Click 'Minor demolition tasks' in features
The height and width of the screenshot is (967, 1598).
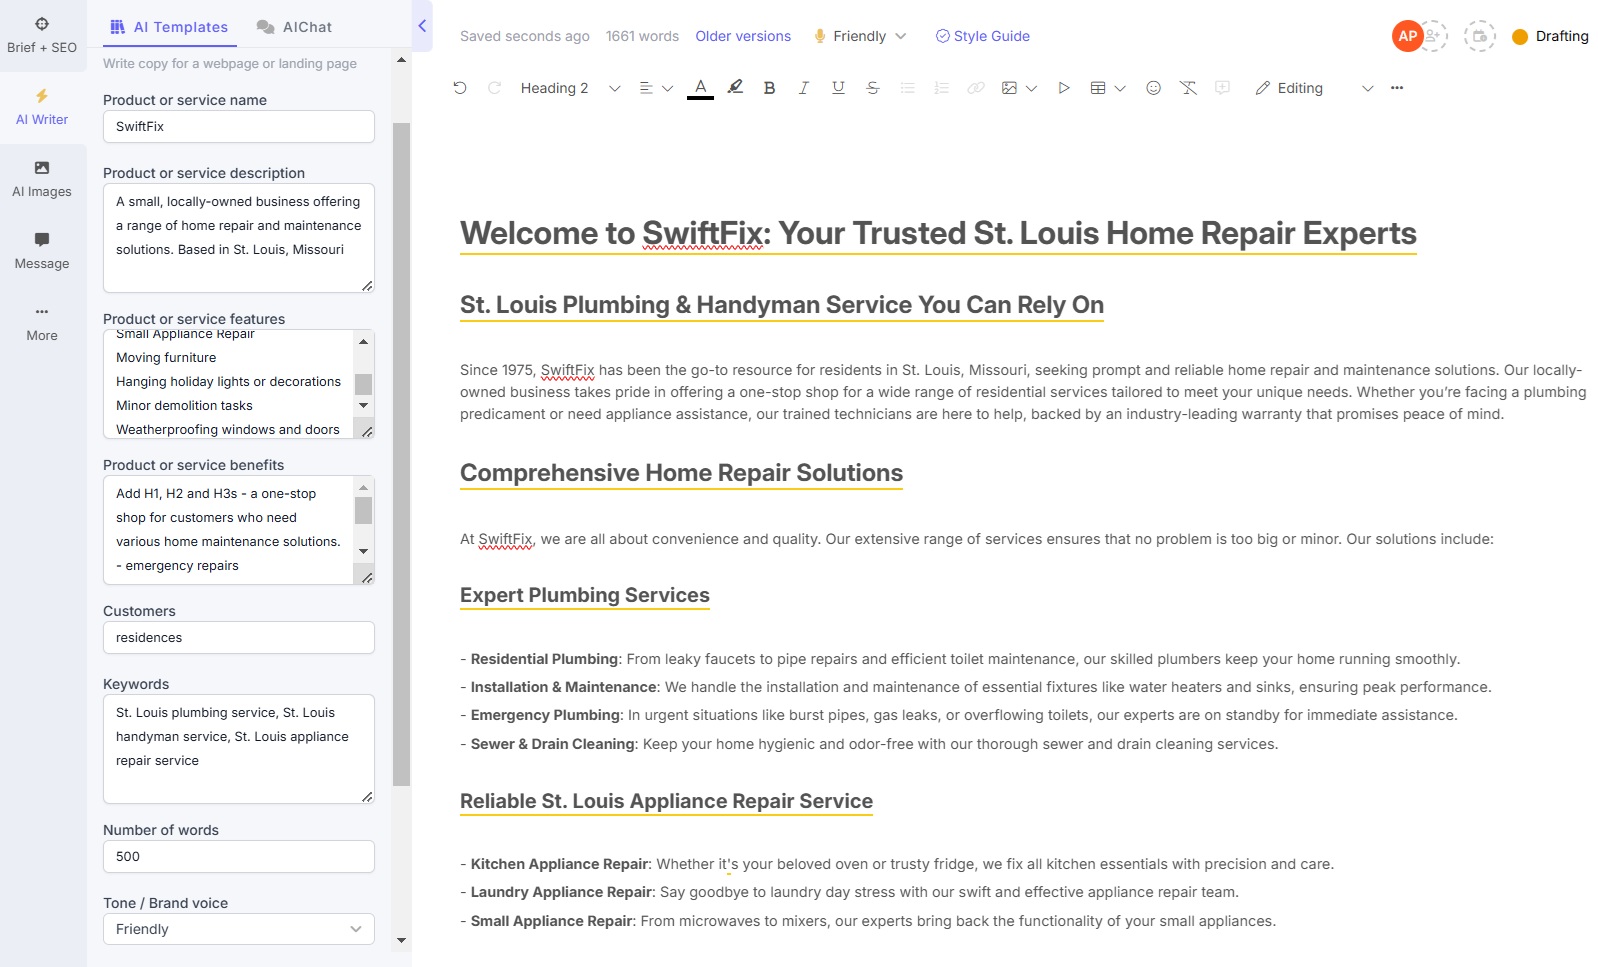tap(184, 406)
